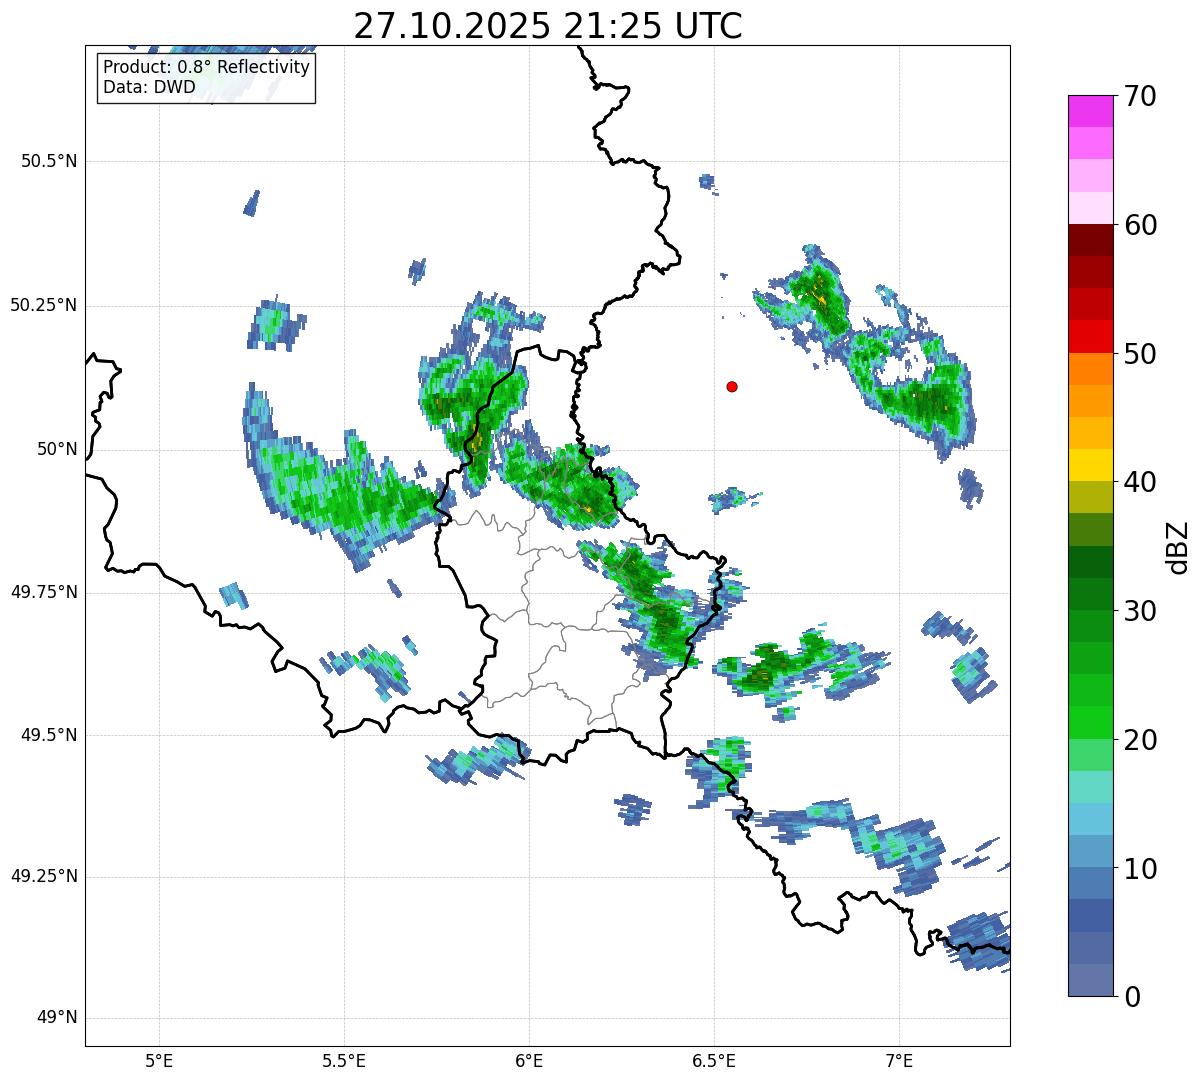1202x1081 pixels.
Task: Click the 6.5°E longitude label
Action: 714,1060
